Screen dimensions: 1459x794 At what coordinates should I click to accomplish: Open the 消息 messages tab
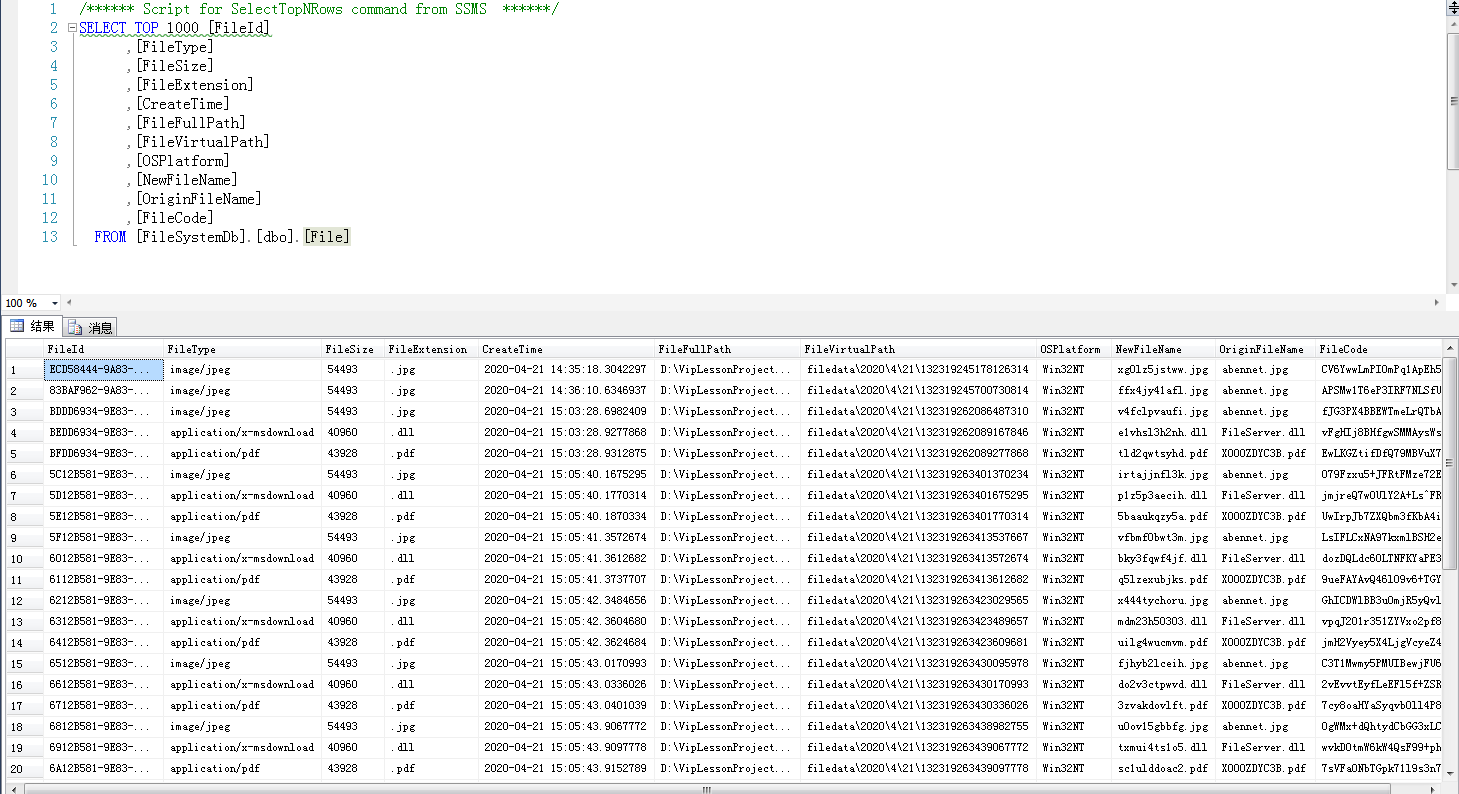(x=91, y=327)
